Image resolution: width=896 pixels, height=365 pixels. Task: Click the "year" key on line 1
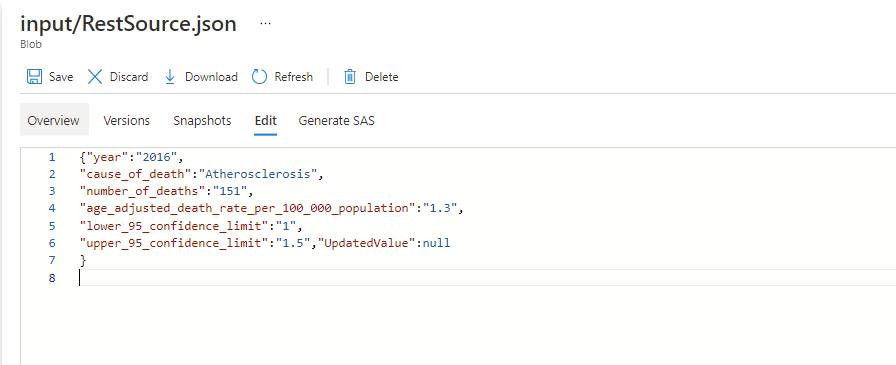(107, 157)
